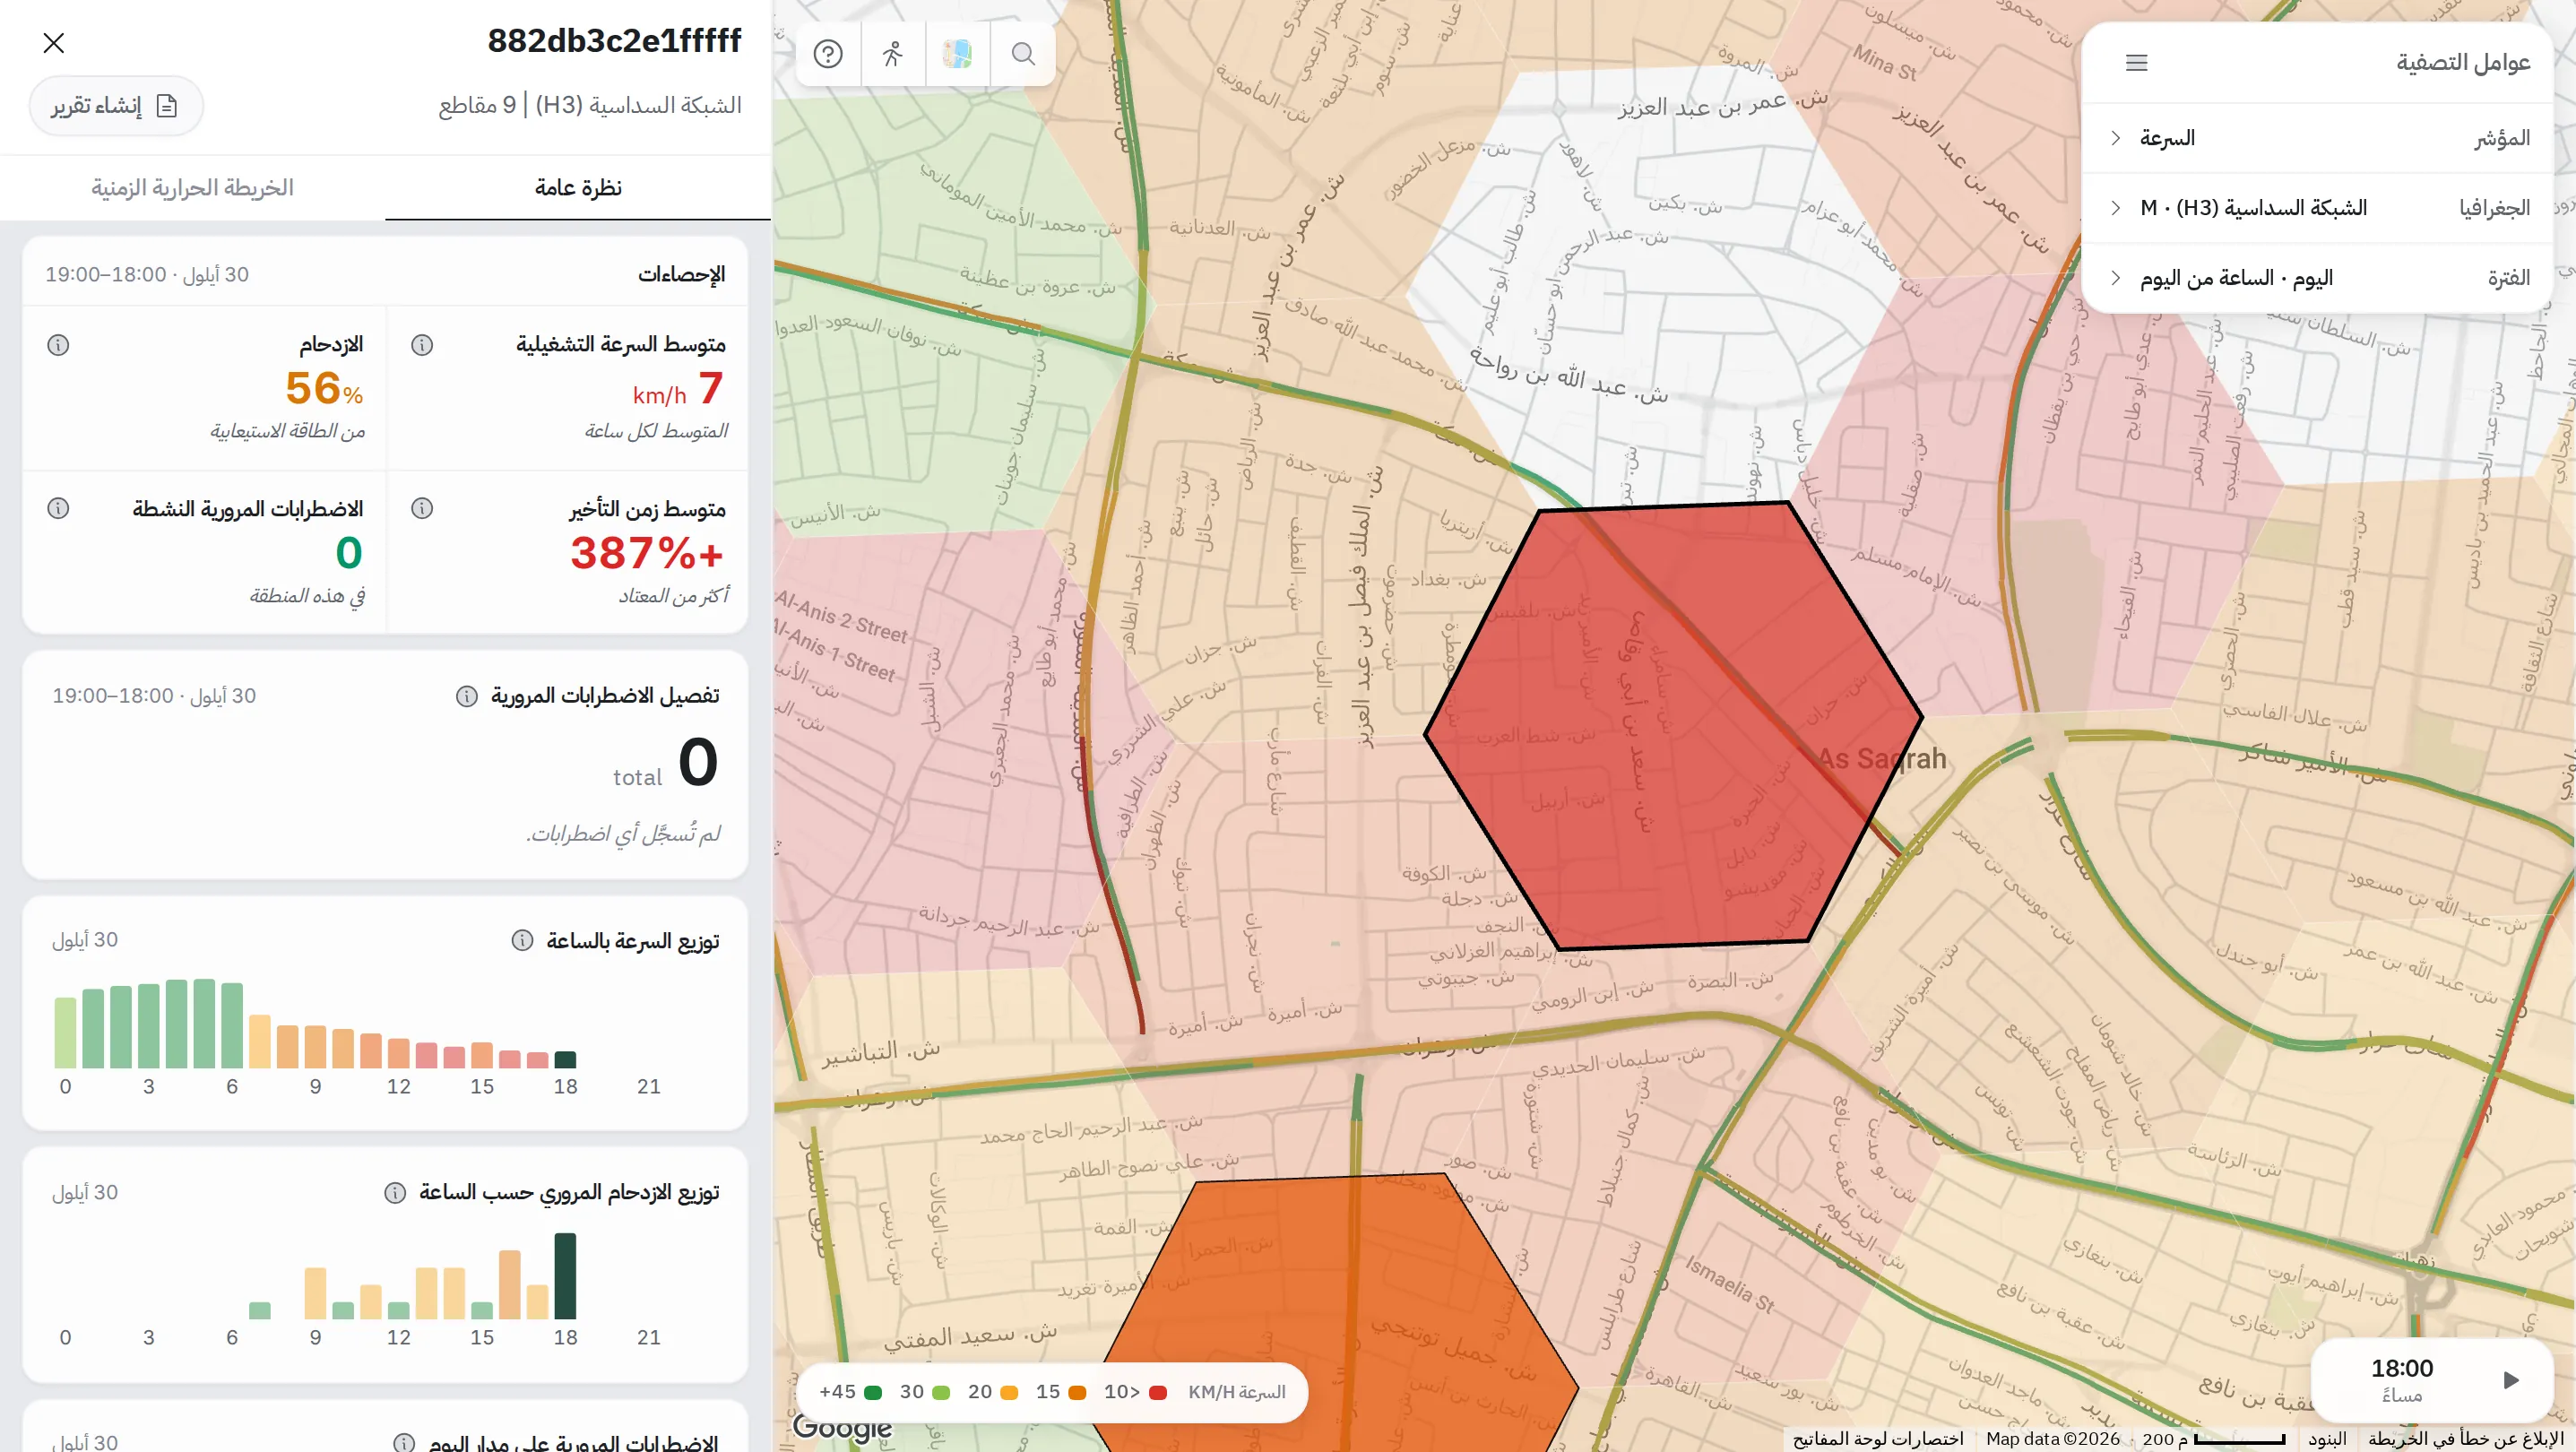Click the selected red hexagon on the map

pyautogui.click(x=1673, y=725)
